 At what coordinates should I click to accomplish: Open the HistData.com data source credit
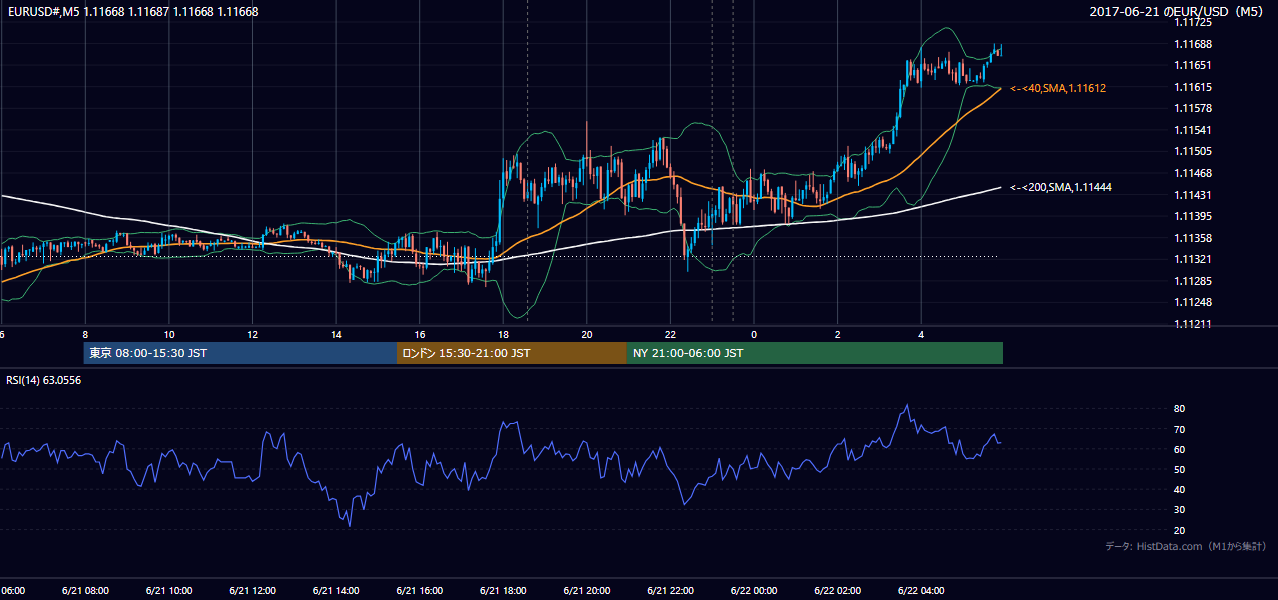pos(1186,546)
